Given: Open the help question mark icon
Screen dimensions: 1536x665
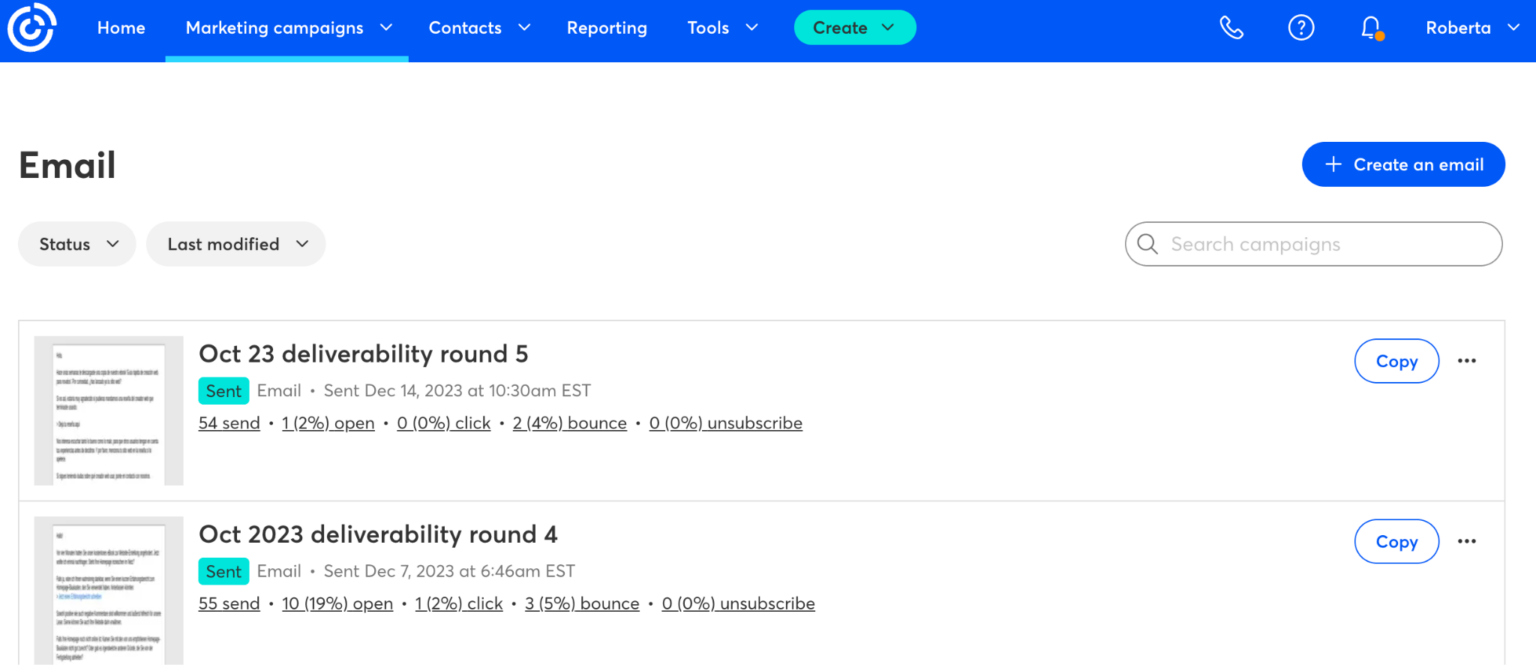Looking at the screenshot, I should 1301,27.
